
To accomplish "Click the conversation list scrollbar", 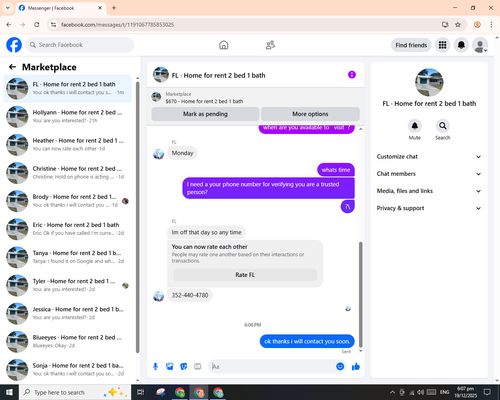I will click(x=137, y=217).
